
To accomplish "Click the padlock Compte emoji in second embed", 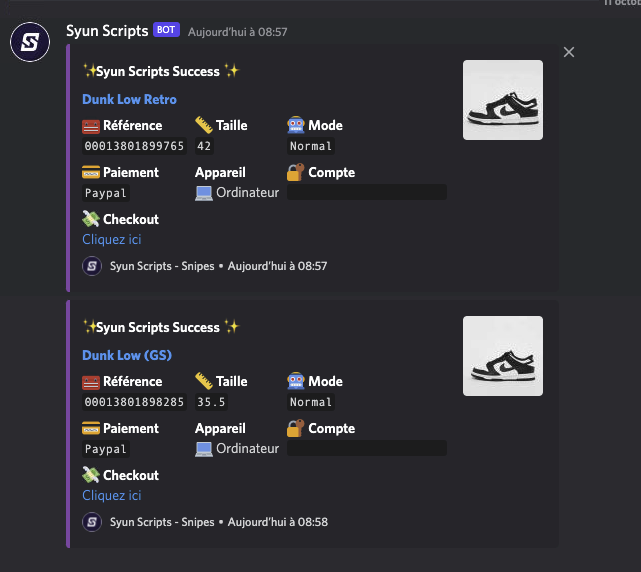I will coord(296,428).
